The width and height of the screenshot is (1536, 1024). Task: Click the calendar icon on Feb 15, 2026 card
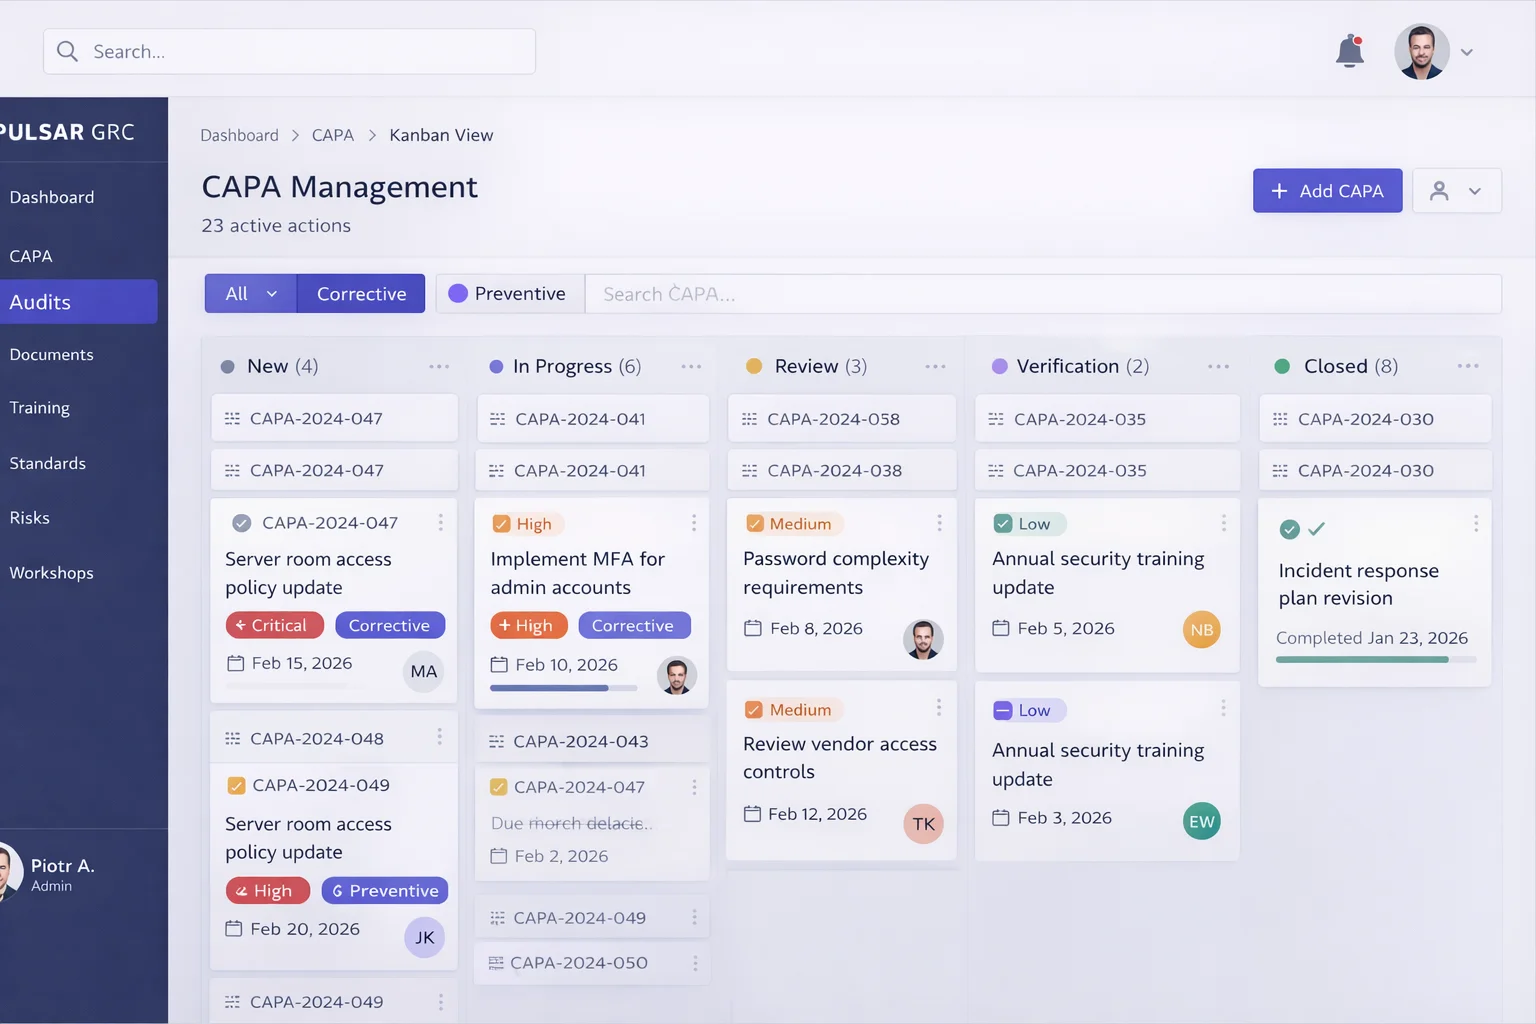pyautogui.click(x=237, y=663)
